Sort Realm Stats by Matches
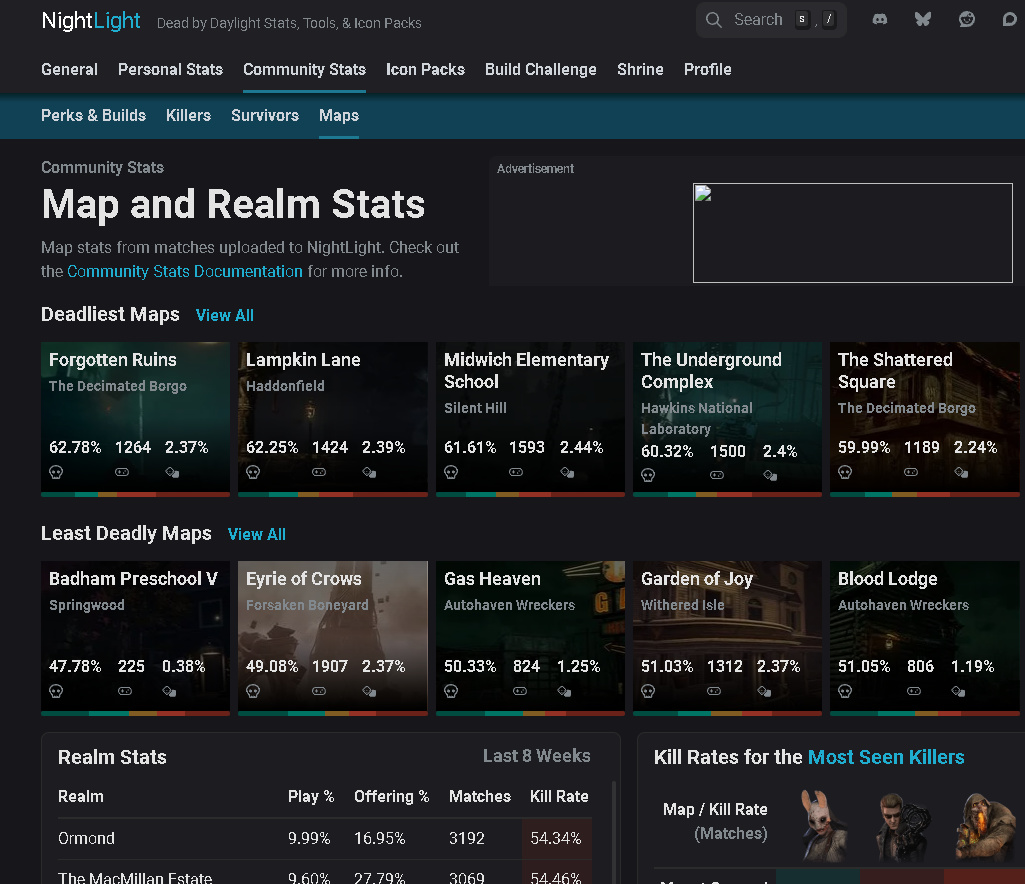This screenshot has width=1025, height=884. pyautogui.click(x=480, y=796)
